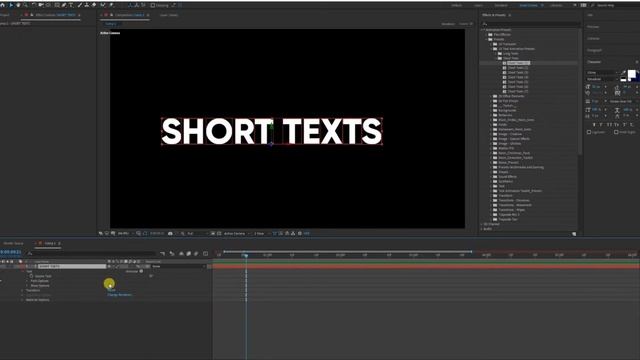The width and height of the screenshot is (640, 360).
Task: Open the Paragraph panel
Action: click(x=594, y=50)
